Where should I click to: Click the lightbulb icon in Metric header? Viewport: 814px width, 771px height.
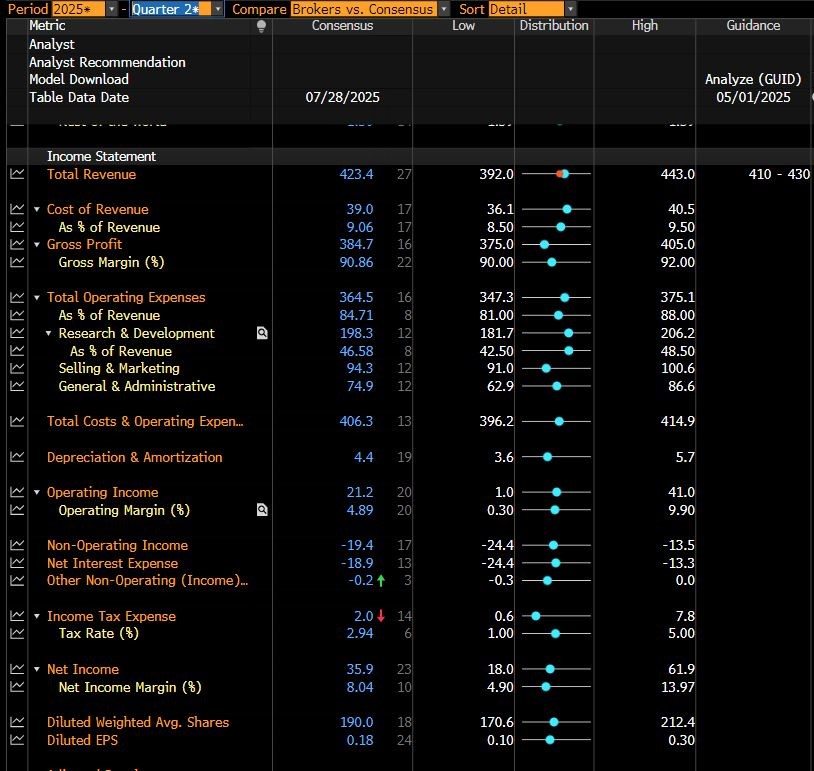pos(261,26)
